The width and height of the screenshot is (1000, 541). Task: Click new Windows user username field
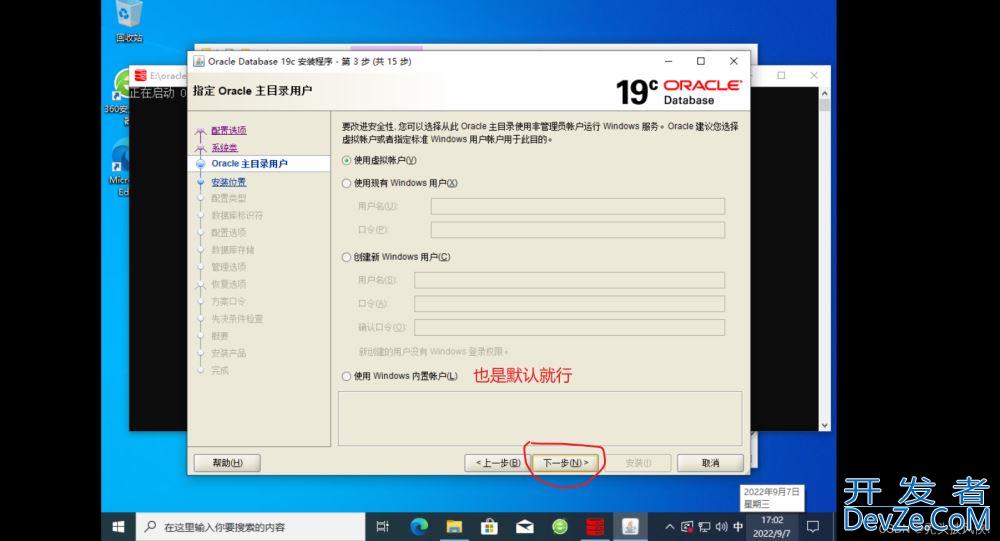tap(570, 280)
